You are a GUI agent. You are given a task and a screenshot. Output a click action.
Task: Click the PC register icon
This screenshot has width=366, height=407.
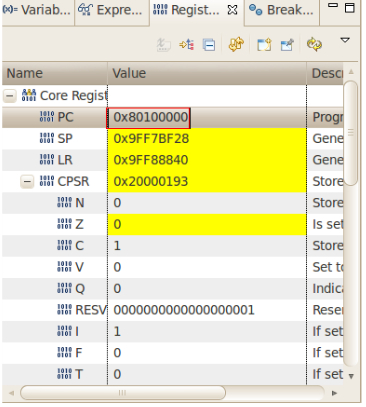47,117
